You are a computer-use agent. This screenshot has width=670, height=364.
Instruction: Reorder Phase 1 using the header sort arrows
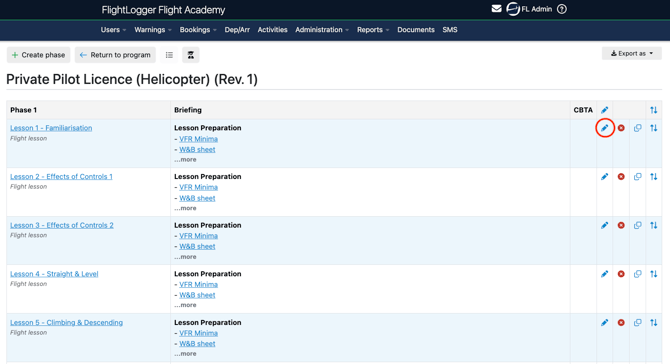tap(654, 110)
